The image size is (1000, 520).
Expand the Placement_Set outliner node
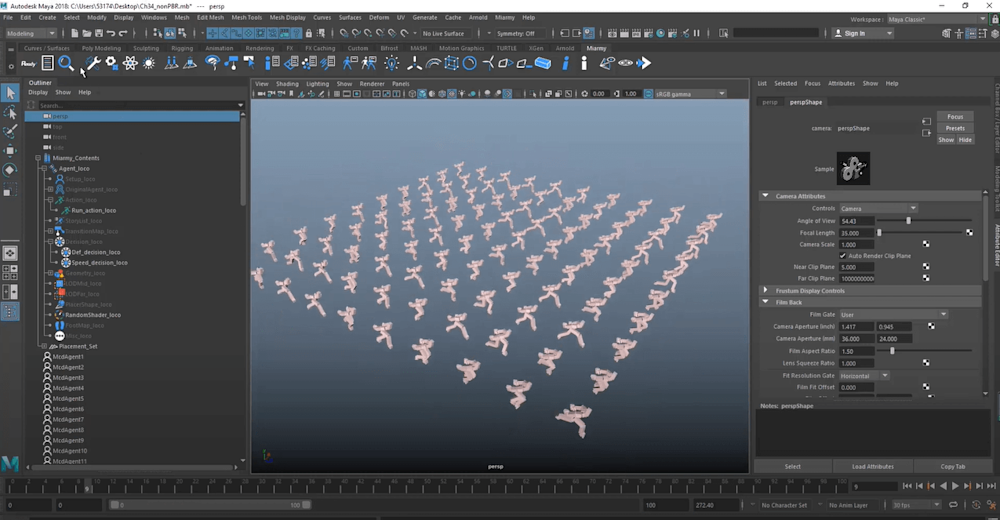coord(45,346)
